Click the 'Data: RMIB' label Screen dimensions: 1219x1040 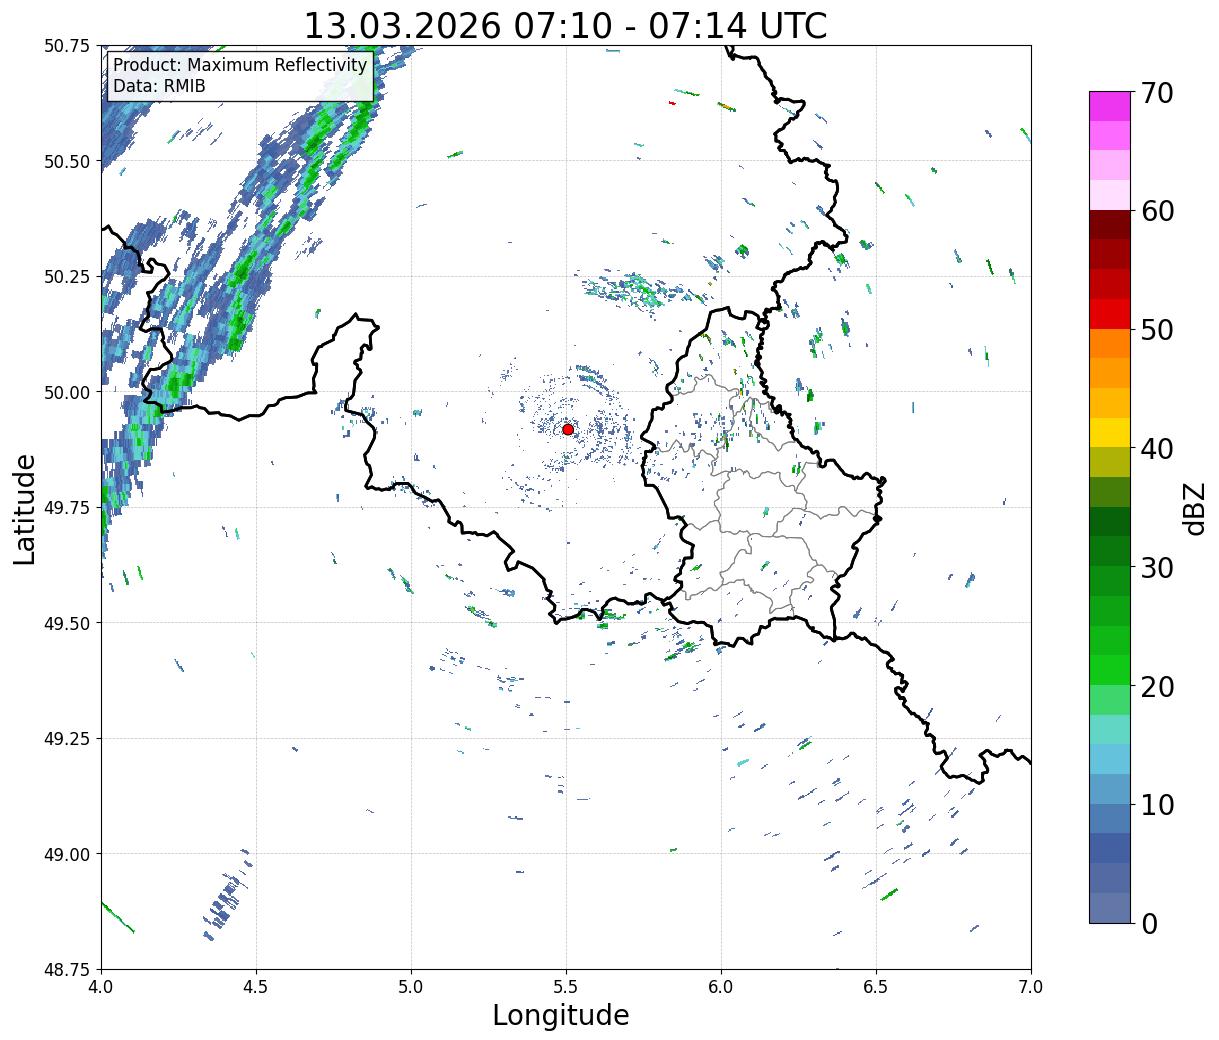[159, 86]
